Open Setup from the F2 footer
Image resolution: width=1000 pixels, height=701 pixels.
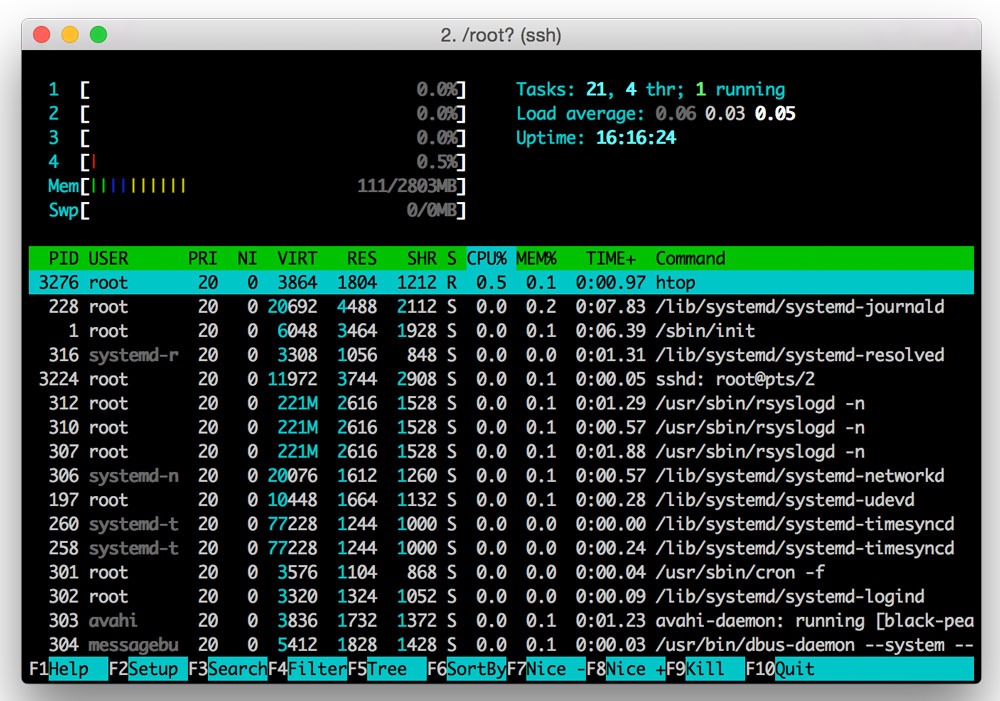pos(151,669)
